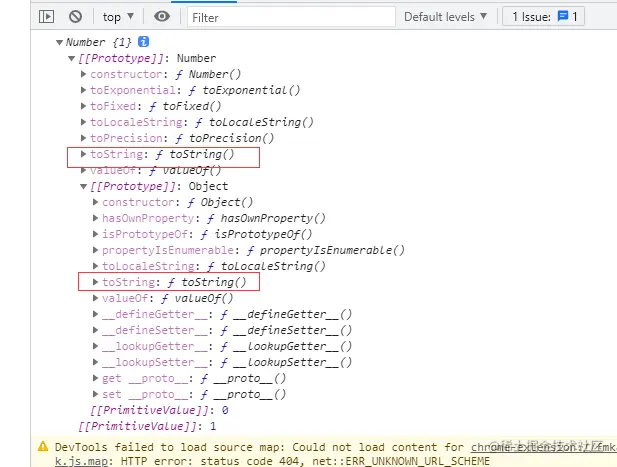Click the 'ƒ __lookupSetter__()' function value
The image size is (617, 467).
(x=286, y=362)
